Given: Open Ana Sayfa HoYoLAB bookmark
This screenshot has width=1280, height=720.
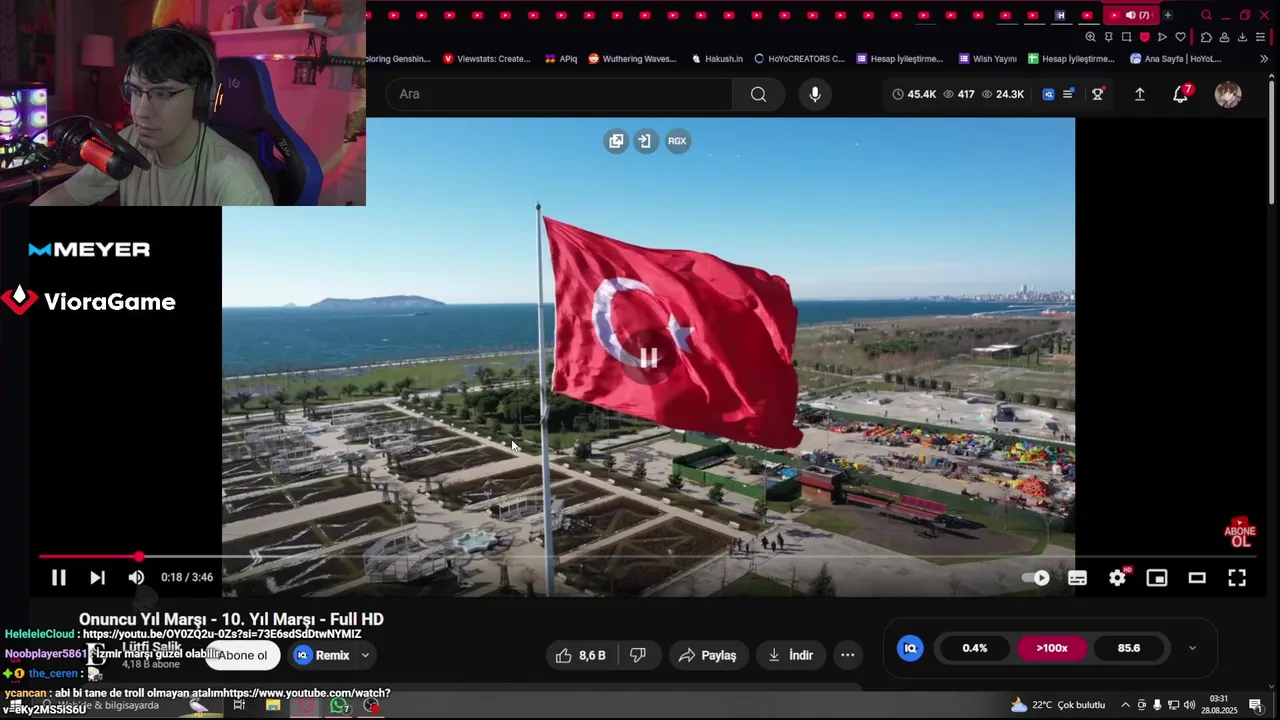Looking at the screenshot, I should [x=1175, y=59].
